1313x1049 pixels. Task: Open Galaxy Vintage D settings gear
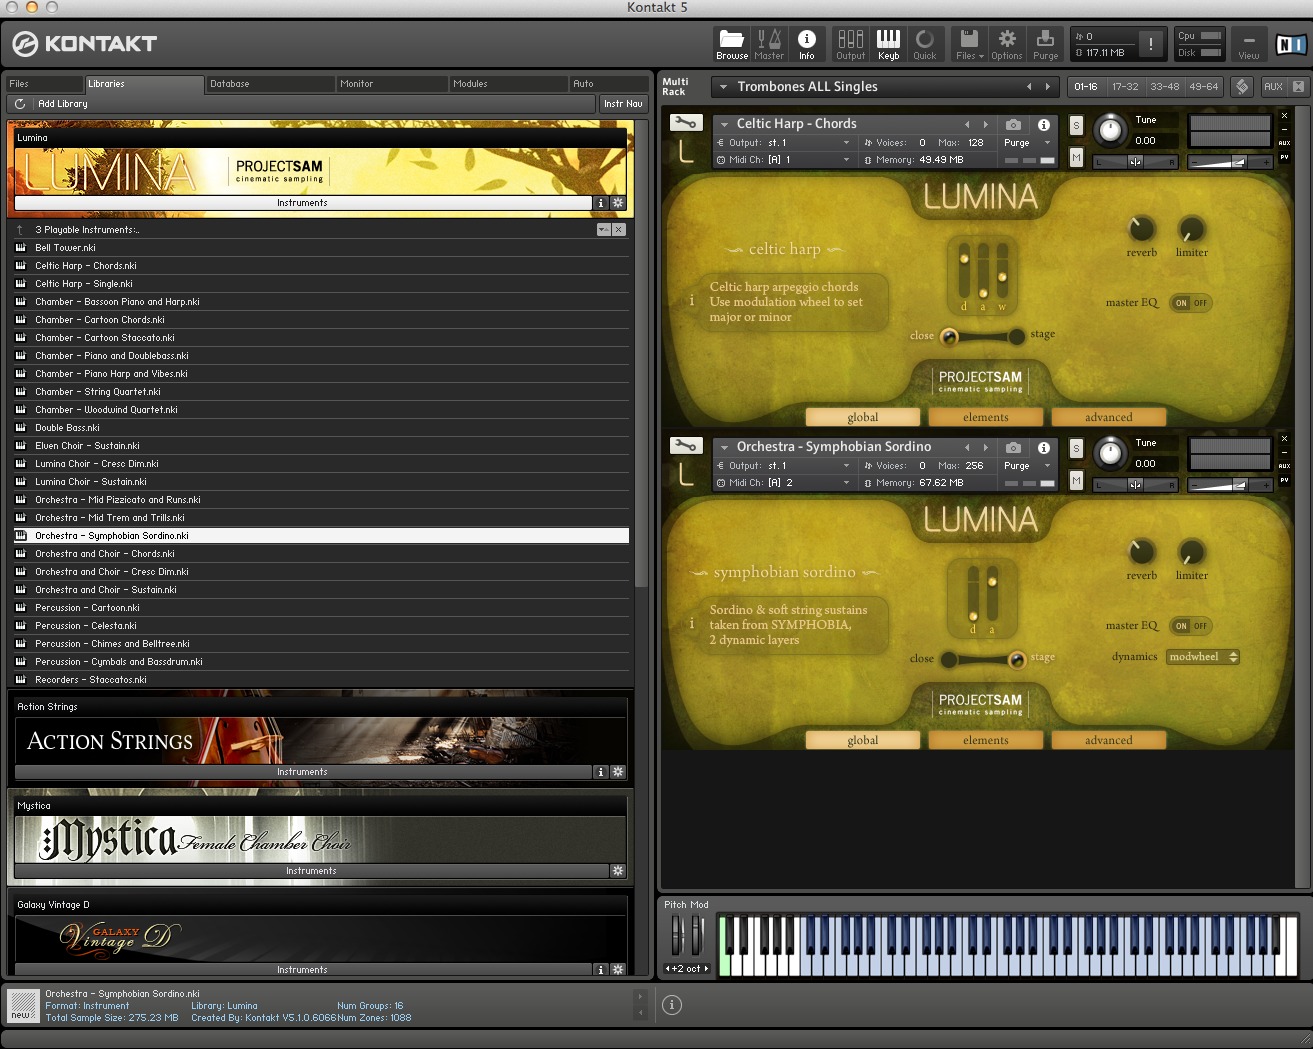pos(618,970)
